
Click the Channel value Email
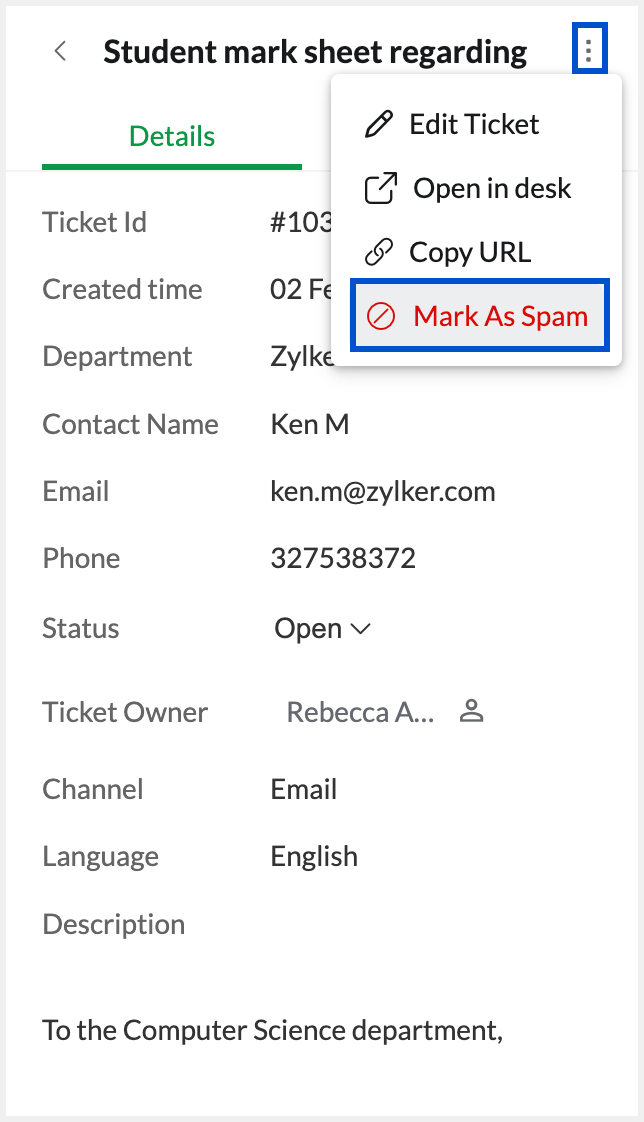304,789
